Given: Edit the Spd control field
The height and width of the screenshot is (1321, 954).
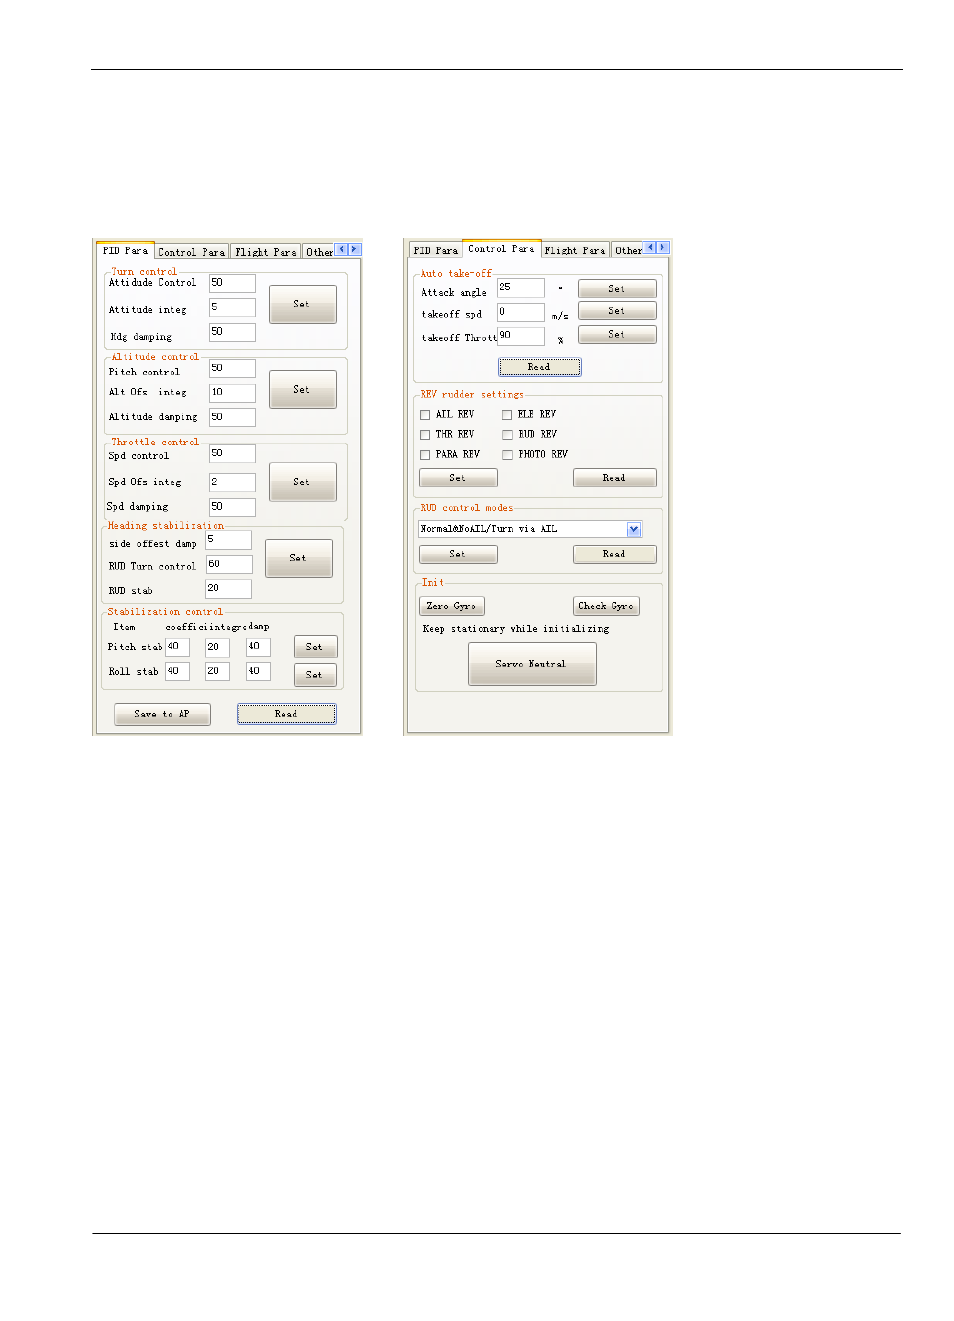Looking at the screenshot, I should point(232,454).
